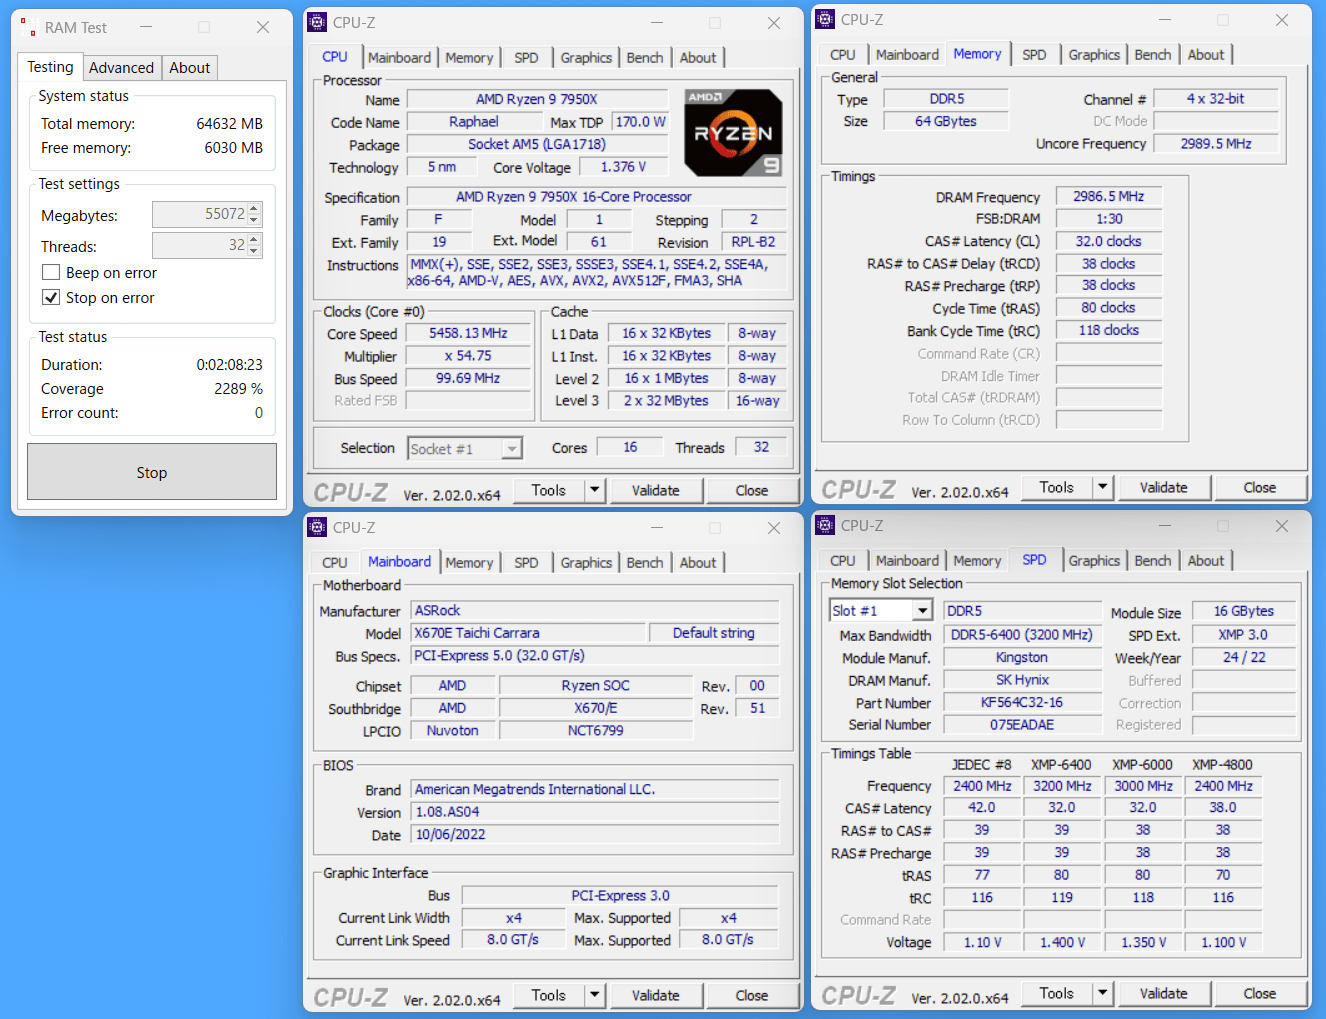Screen dimensions: 1326x1019
Task: Click the CPU-Z icon in the Memory window title bar
Action: point(825,20)
